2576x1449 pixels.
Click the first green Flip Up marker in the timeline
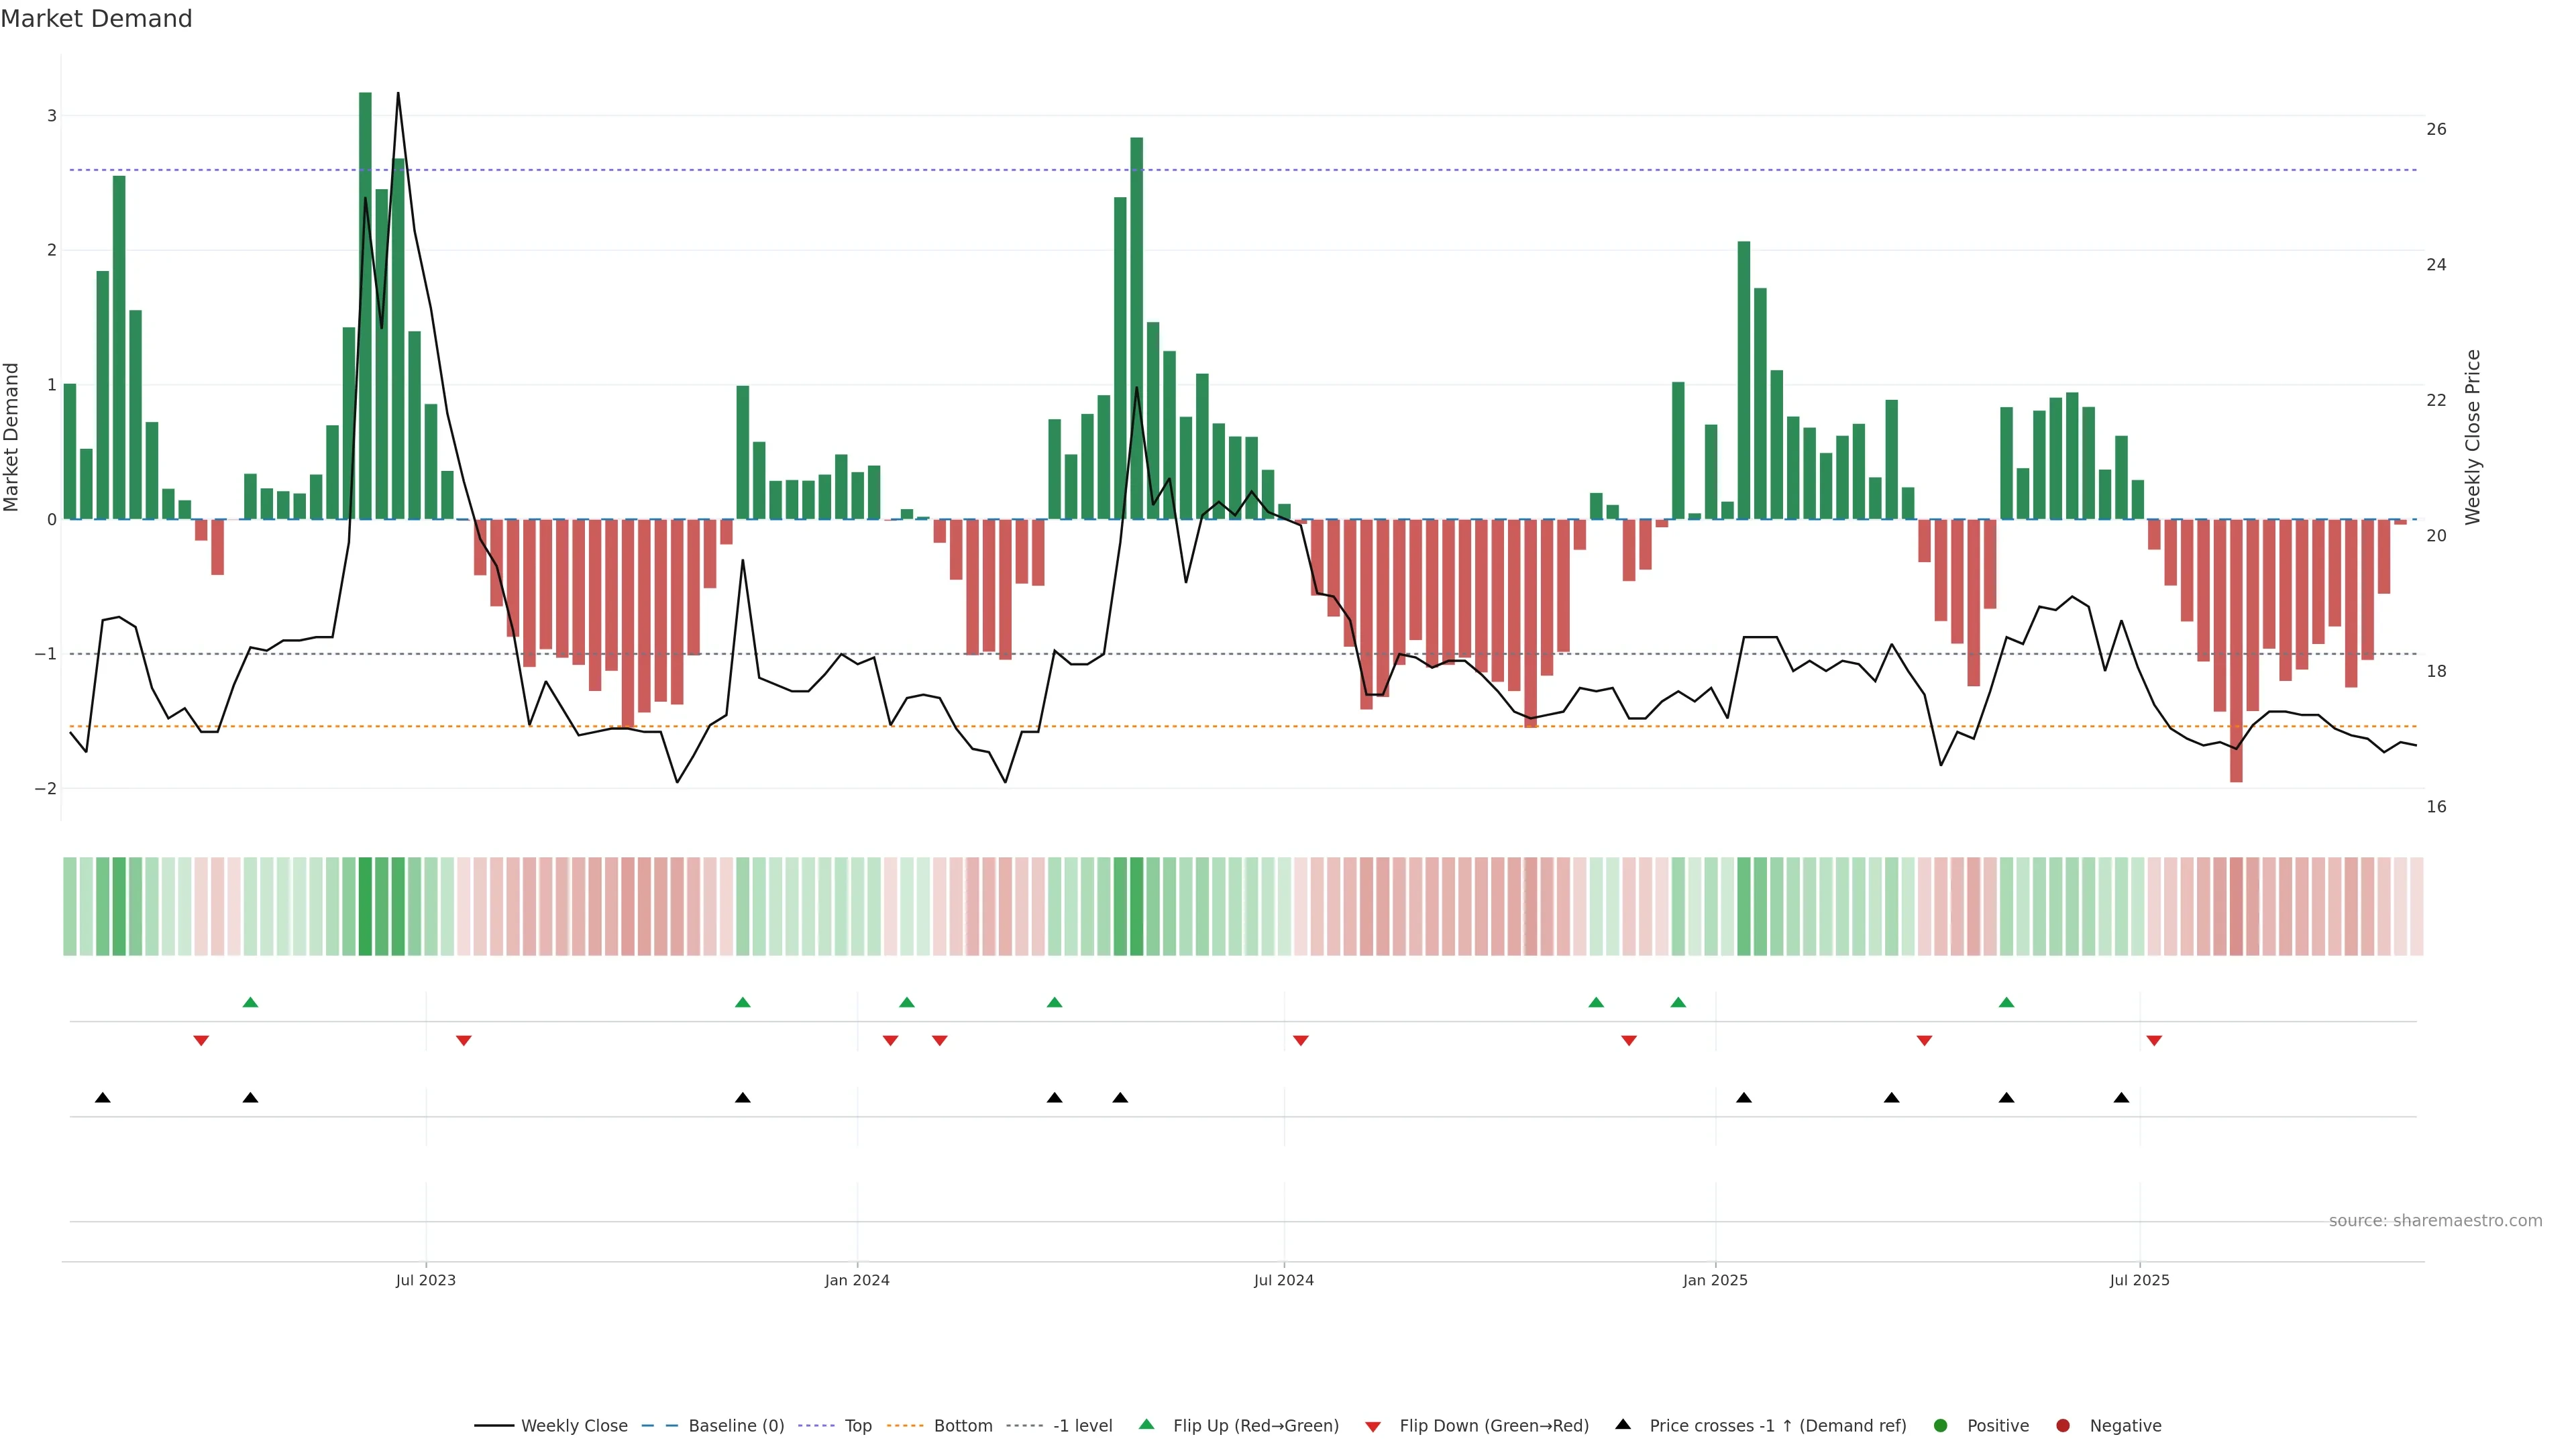(250, 1002)
